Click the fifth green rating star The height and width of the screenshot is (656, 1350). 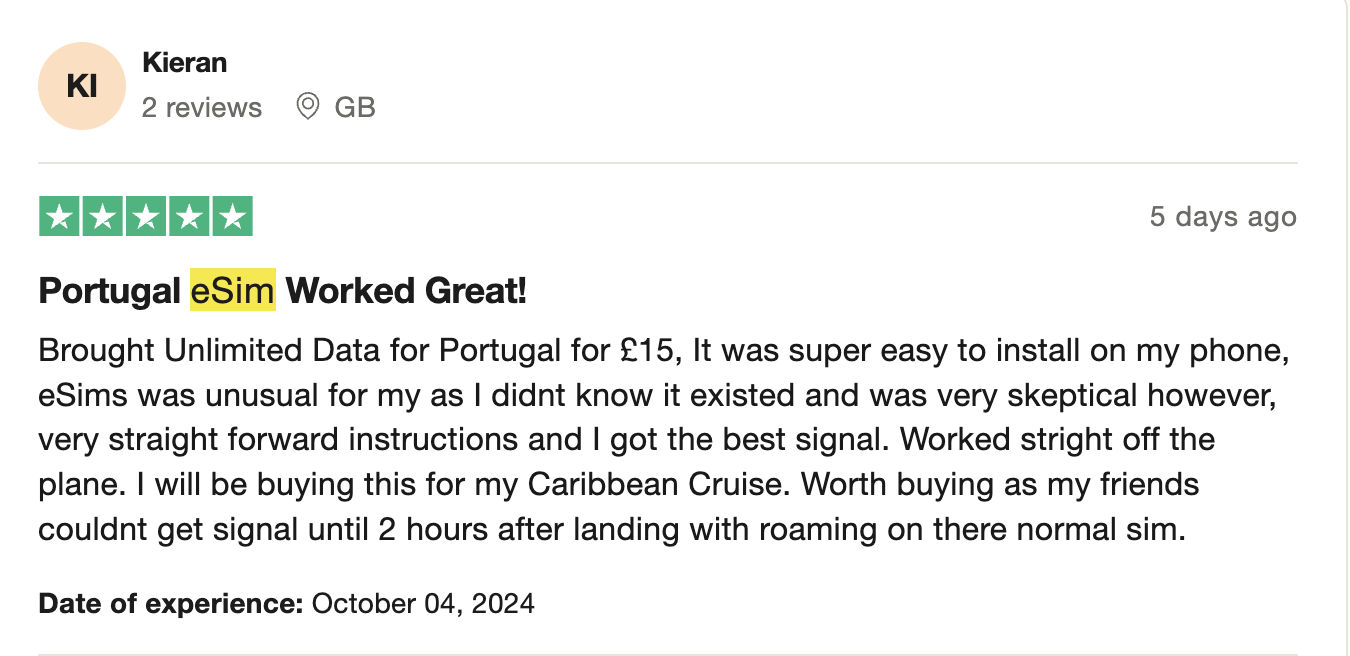232,217
